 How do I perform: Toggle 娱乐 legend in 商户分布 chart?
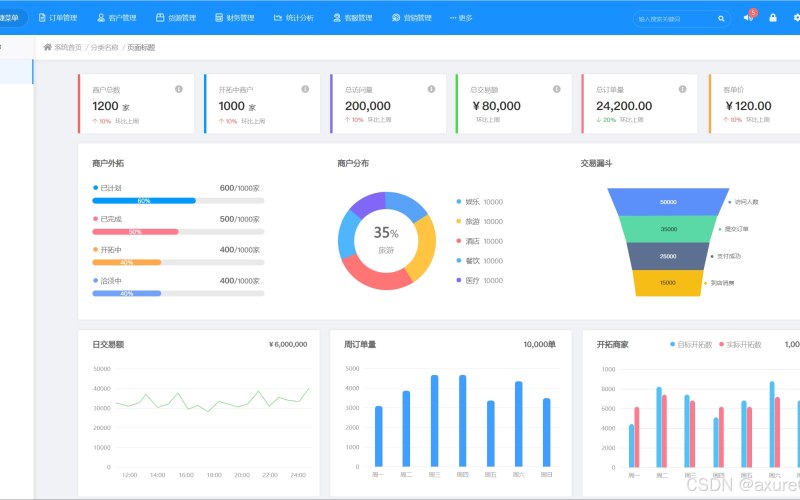tap(479, 202)
